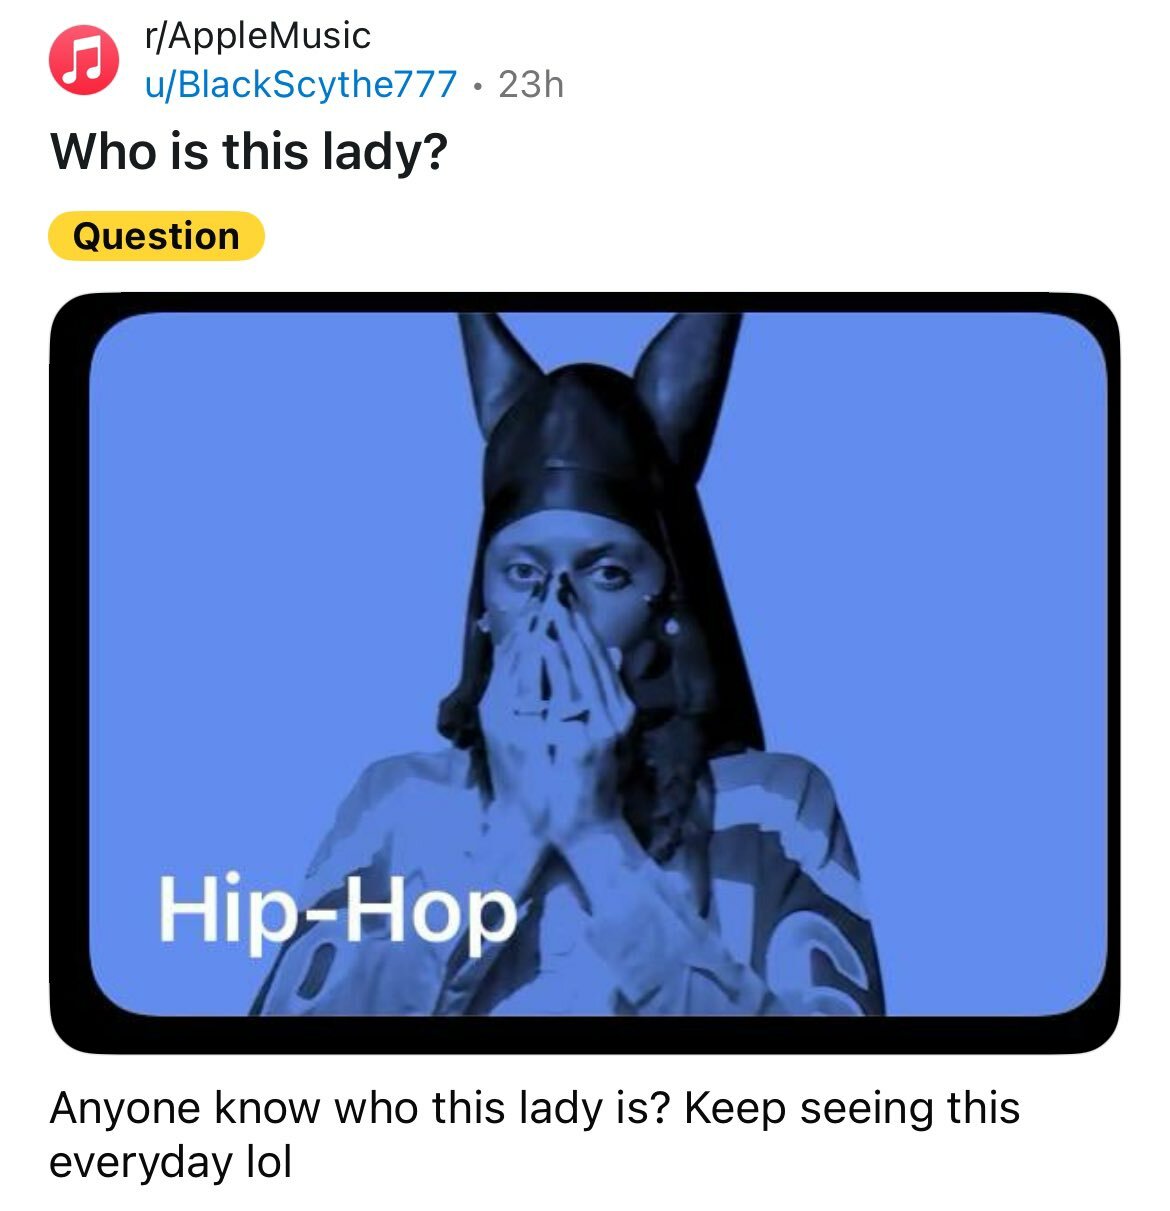View the u/BlackScythe777 user profile
This screenshot has width=1170, height=1211.
301,84
